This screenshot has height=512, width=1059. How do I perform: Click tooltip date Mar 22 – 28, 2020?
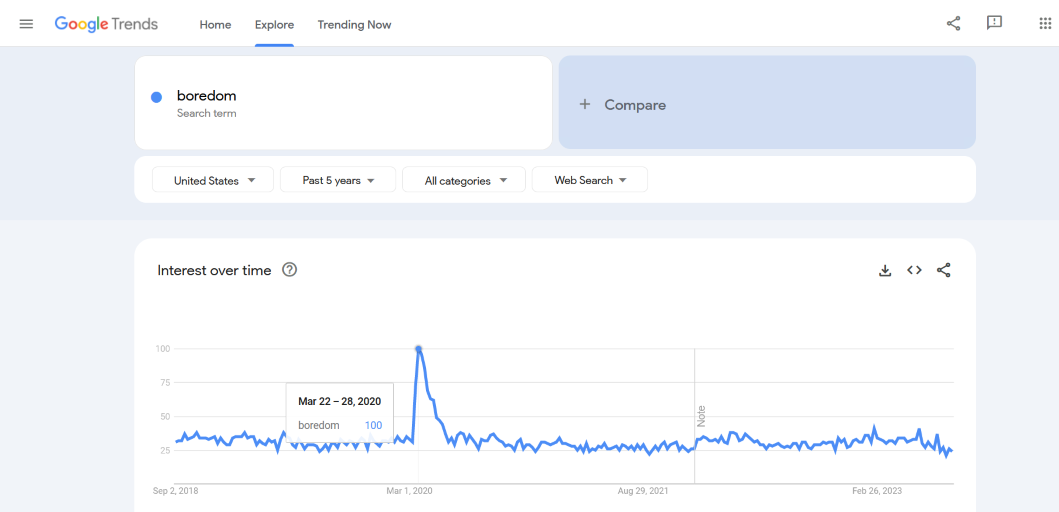(x=340, y=401)
